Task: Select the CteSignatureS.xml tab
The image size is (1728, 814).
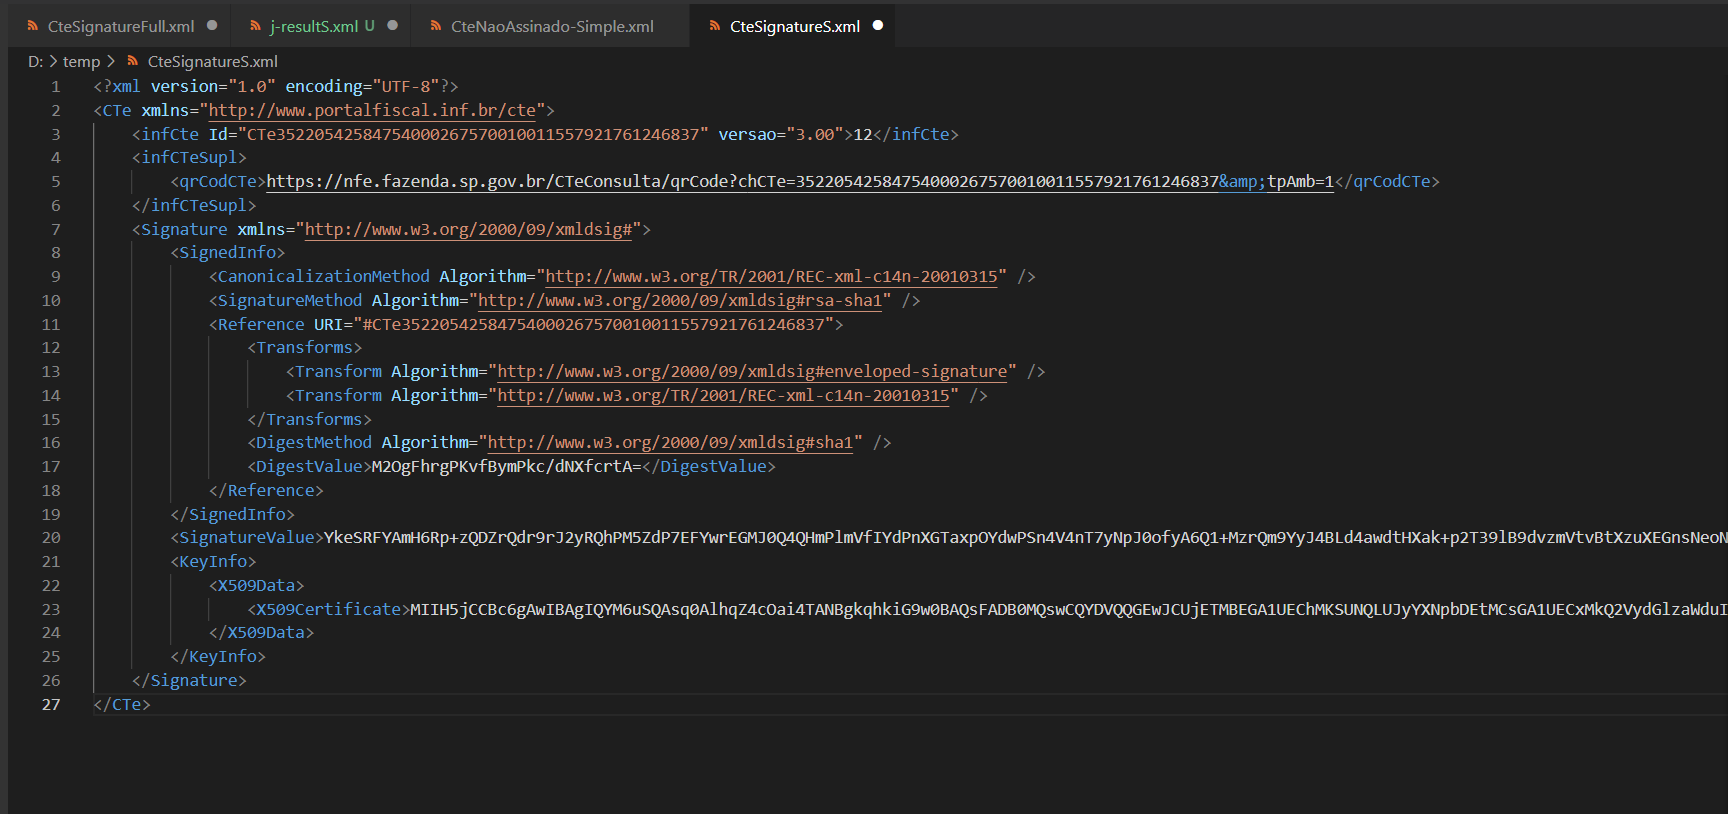Action: coord(793,26)
